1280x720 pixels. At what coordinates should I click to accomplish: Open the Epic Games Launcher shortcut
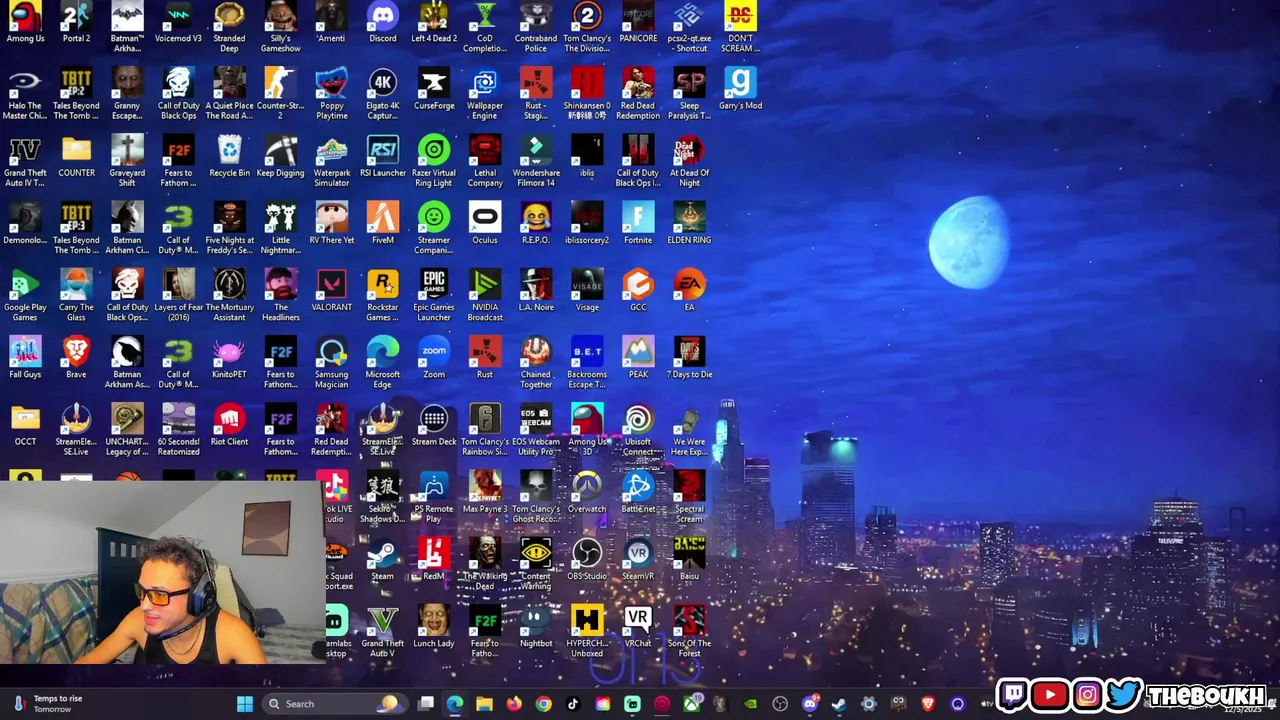tap(434, 296)
